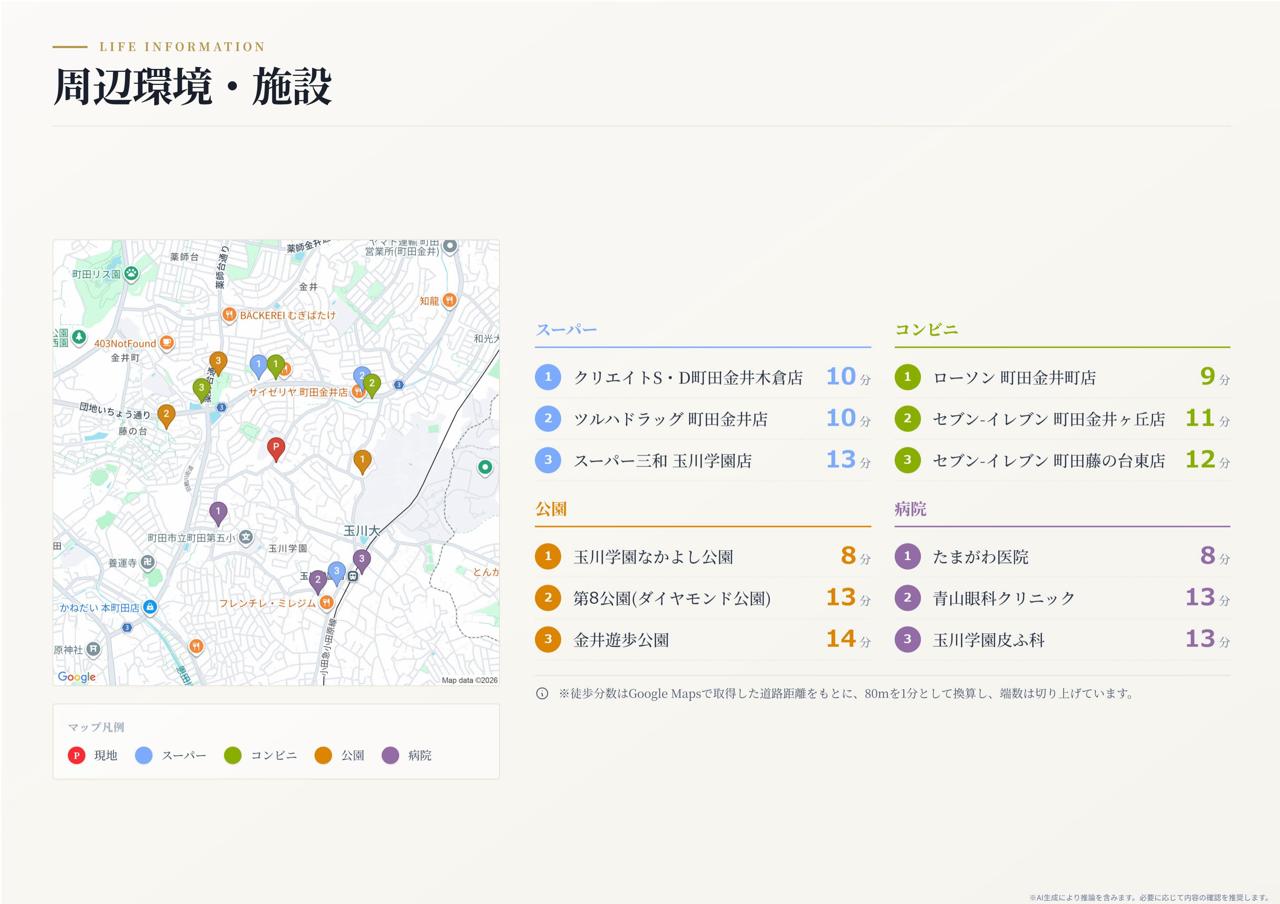This screenshot has width=1280, height=904.
Task: Click purple hospital pin 2 on the map
Action: [318, 582]
